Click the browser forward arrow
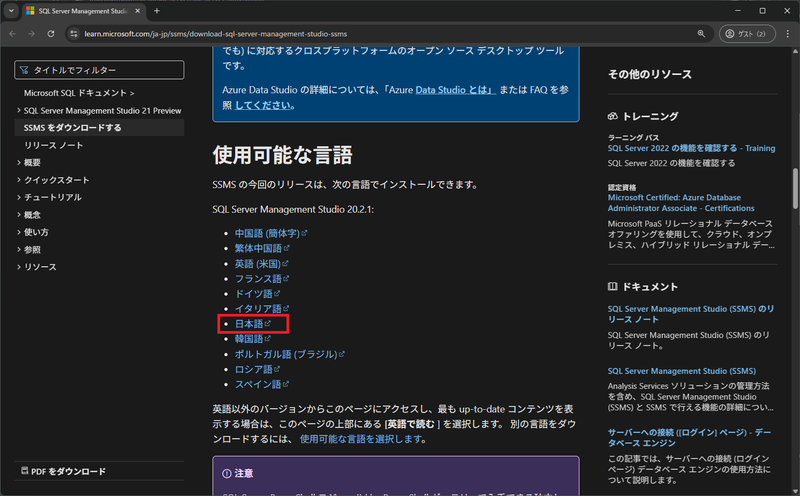The width and height of the screenshot is (800, 496). [x=32, y=34]
